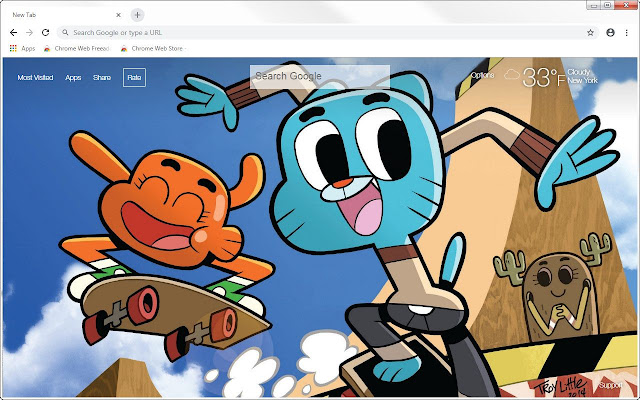Open the Most Visited menu
This screenshot has width=640, height=400.
pyautogui.click(x=35, y=78)
